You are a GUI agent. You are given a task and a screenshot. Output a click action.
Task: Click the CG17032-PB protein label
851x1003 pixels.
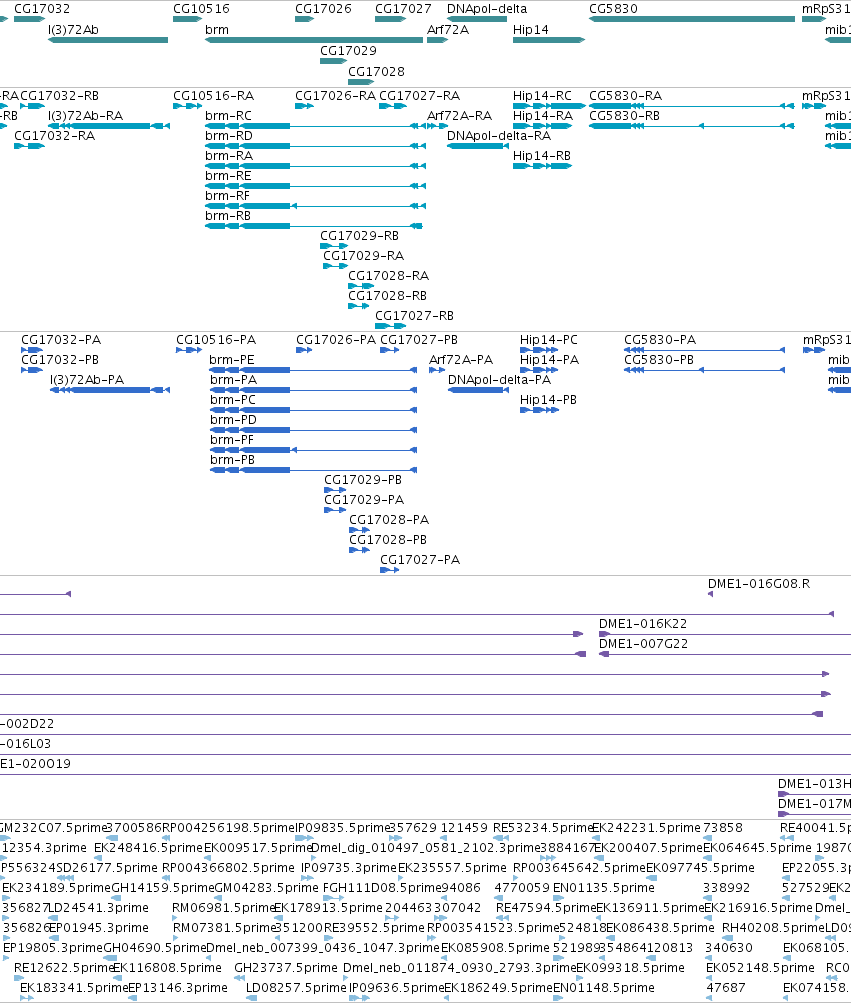(x=60, y=359)
